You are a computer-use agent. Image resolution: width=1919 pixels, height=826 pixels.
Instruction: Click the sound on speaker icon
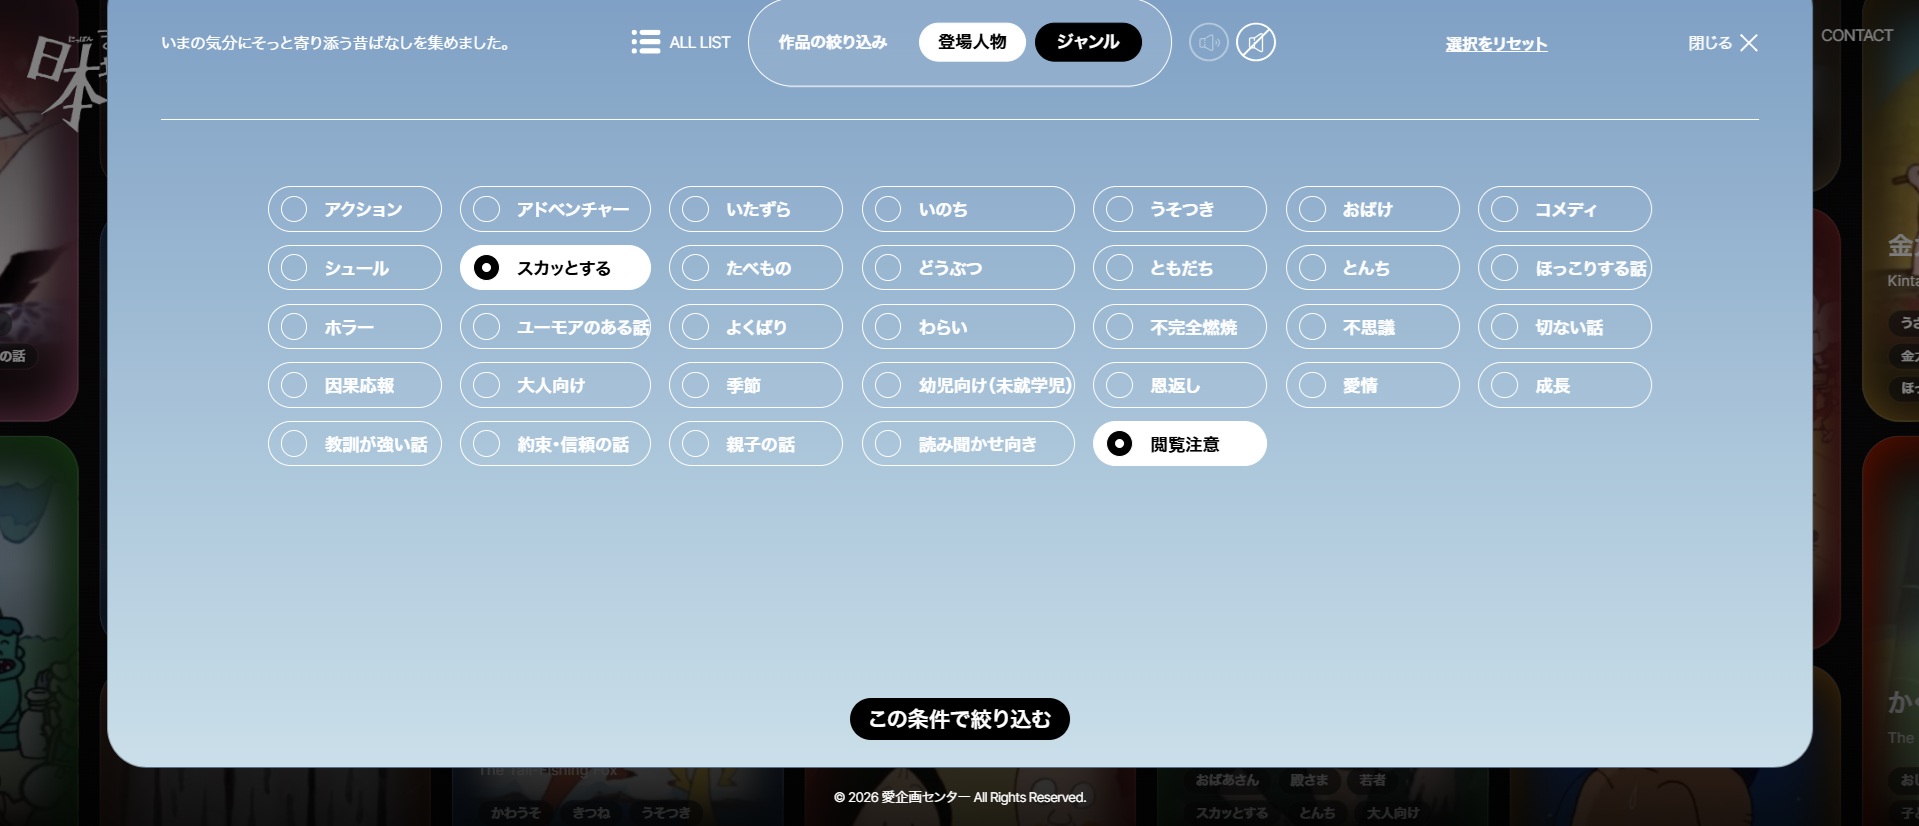pos(1208,43)
